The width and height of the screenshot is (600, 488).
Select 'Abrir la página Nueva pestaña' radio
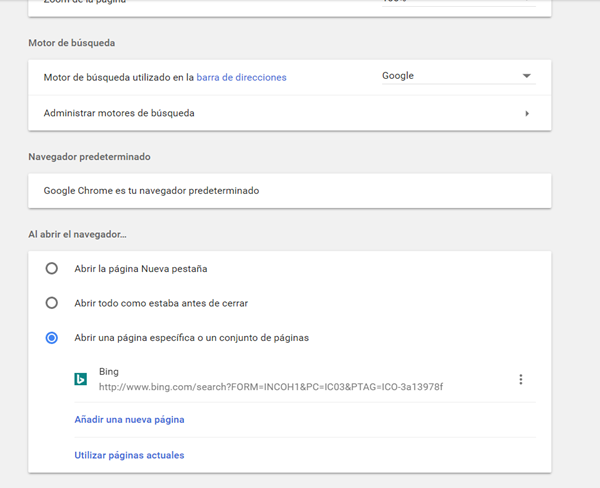pos(52,268)
